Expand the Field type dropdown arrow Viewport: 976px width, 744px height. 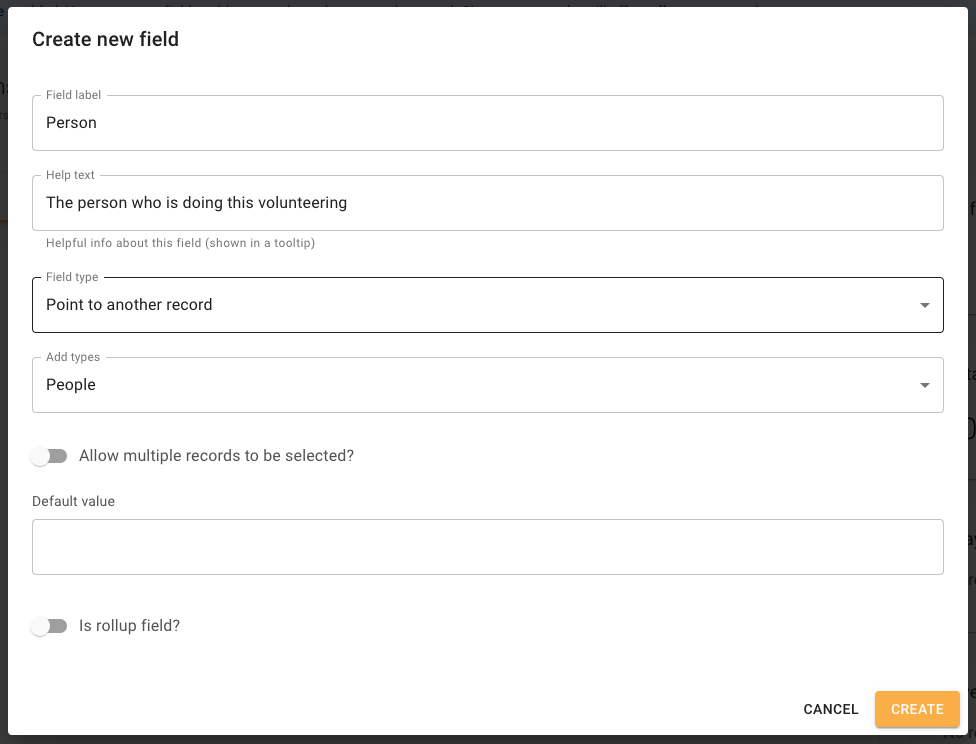coord(924,305)
